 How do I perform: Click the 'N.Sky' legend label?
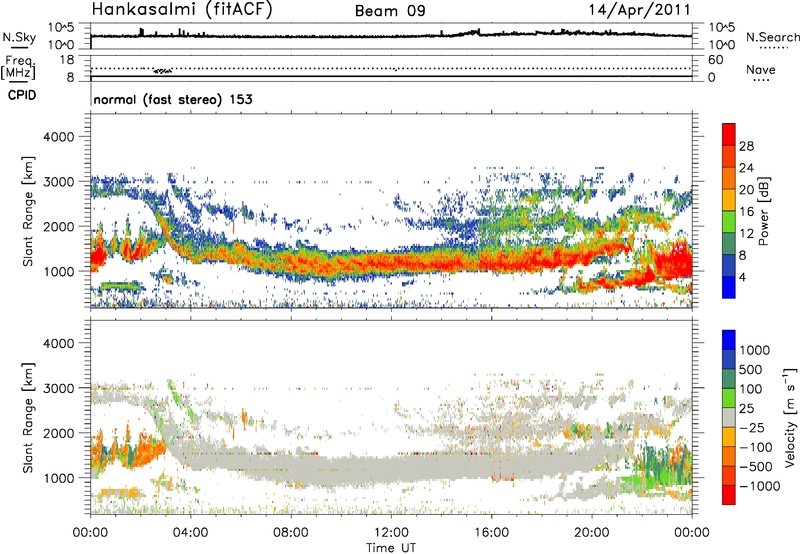click(19, 37)
